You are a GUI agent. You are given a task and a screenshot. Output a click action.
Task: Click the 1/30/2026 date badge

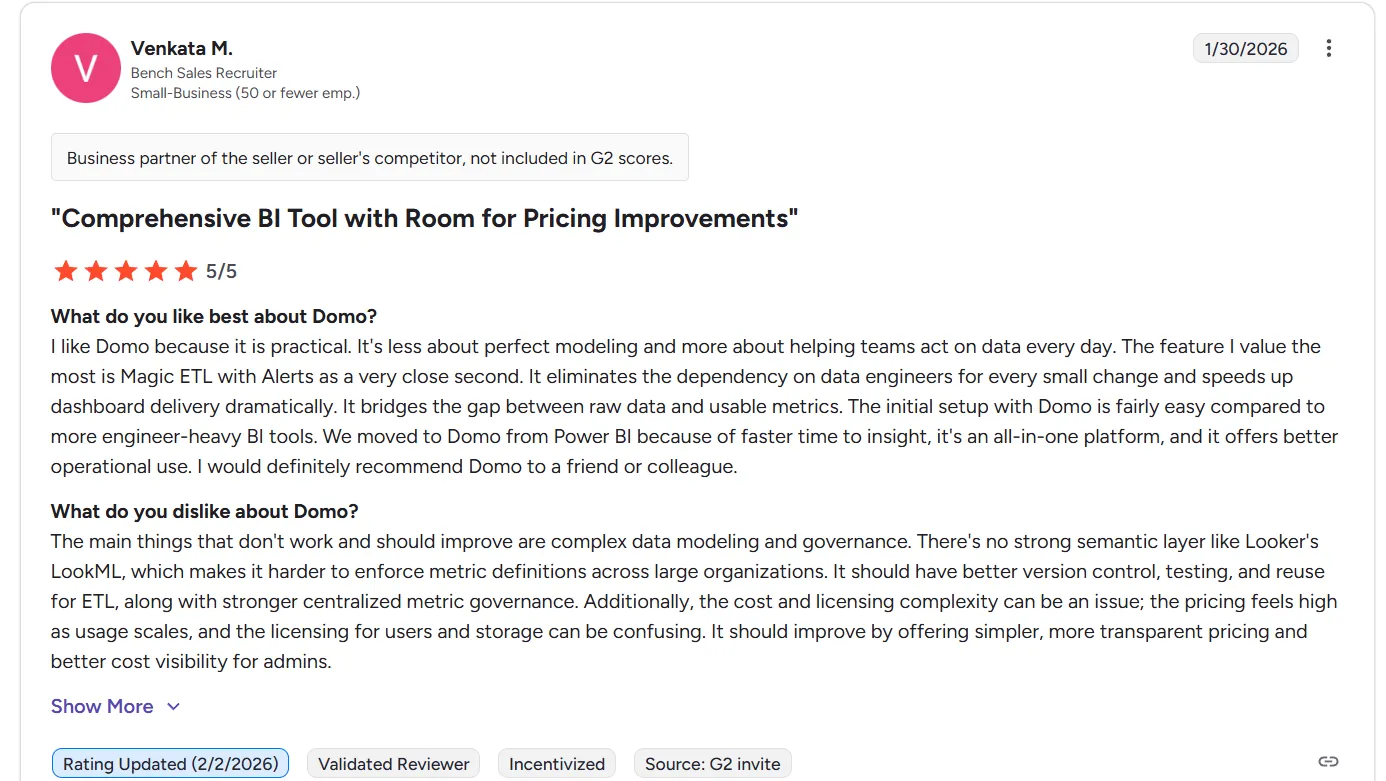[x=1245, y=48]
